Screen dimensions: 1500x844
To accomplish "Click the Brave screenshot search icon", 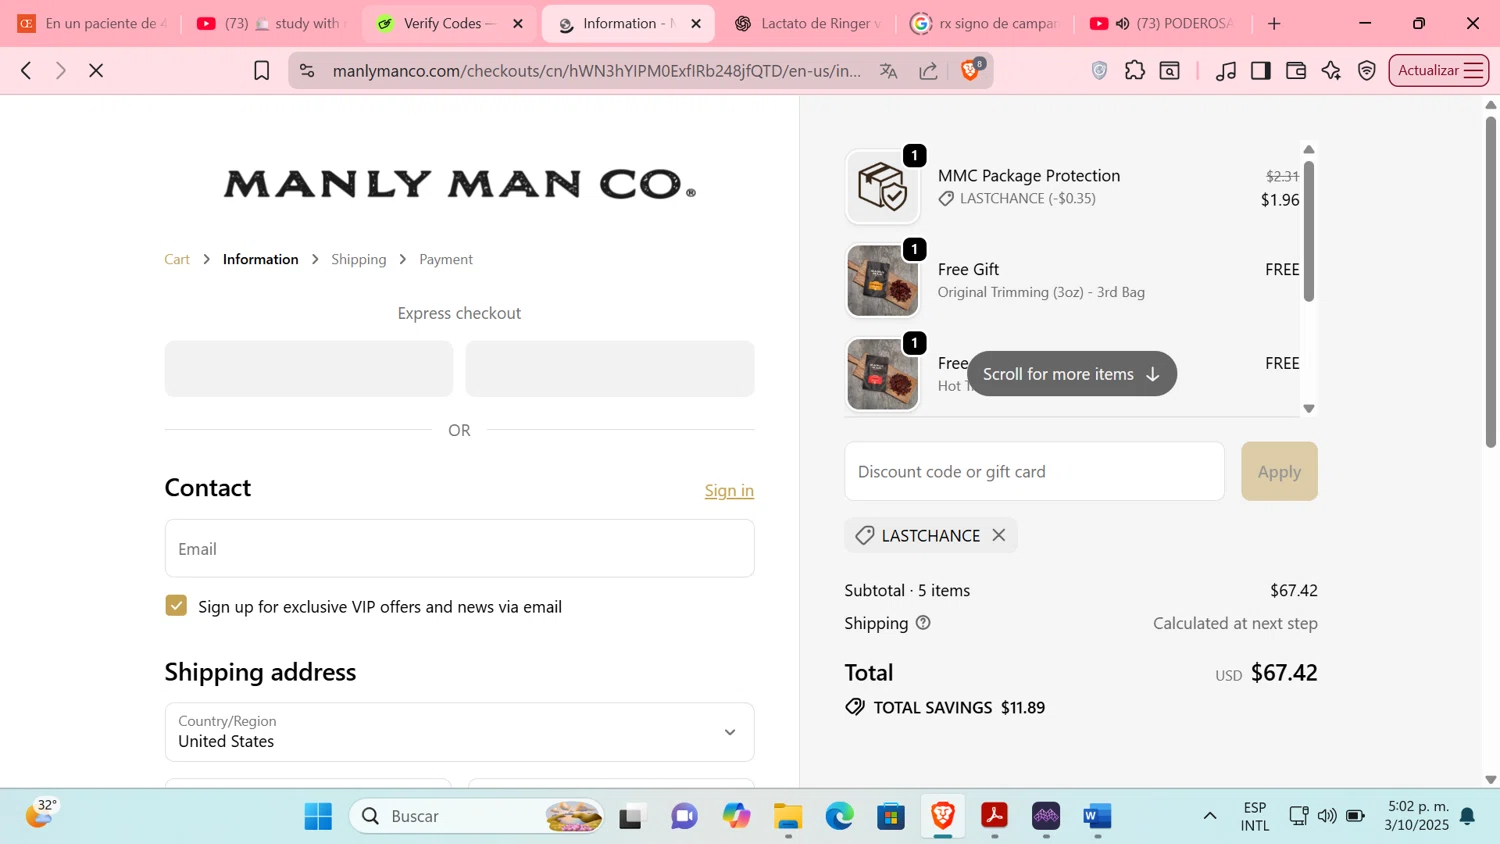I will [1169, 70].
